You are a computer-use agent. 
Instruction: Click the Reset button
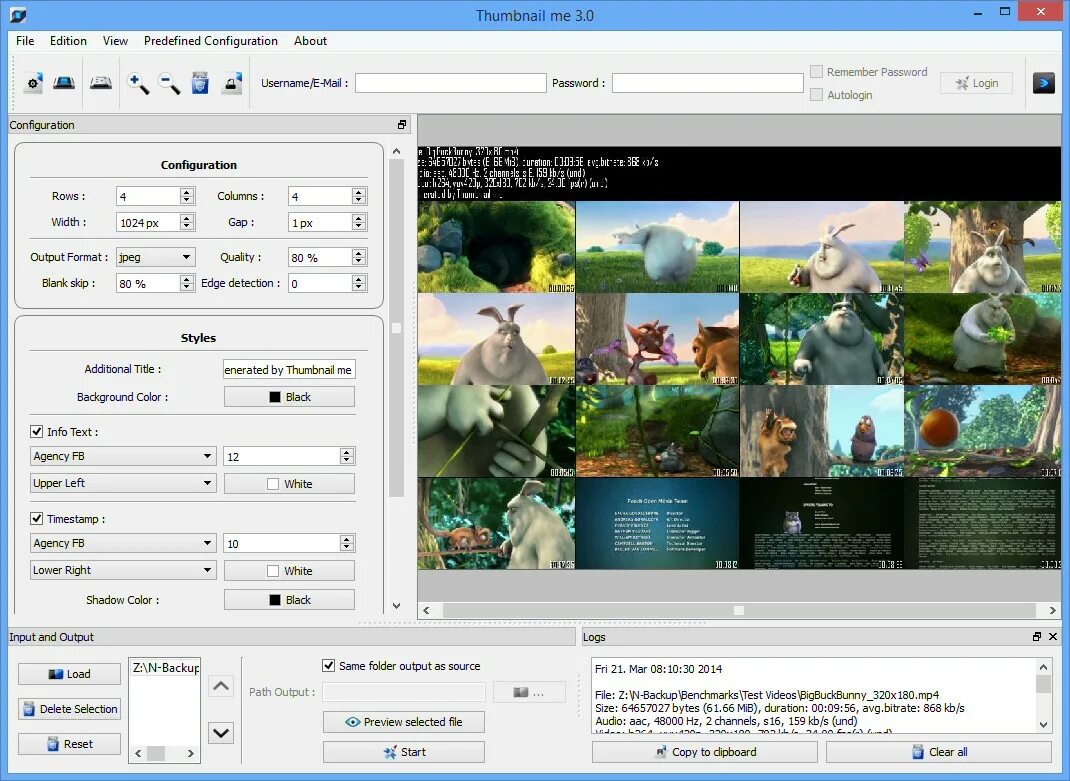70,744
